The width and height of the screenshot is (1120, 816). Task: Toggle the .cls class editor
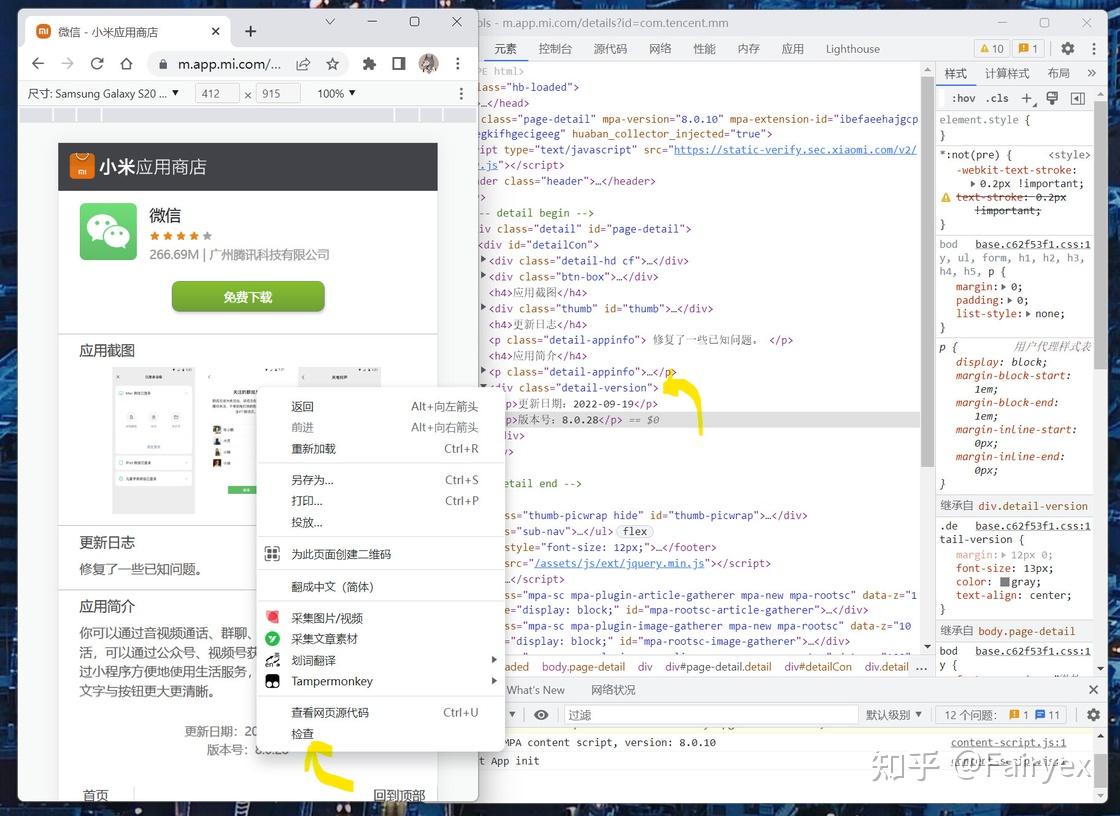click(996, 98)
